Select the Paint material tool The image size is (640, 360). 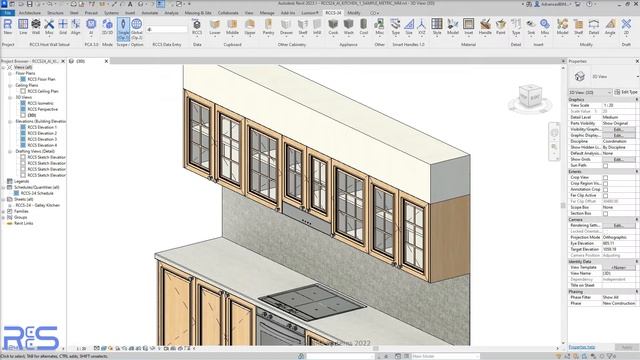(501, 27)
